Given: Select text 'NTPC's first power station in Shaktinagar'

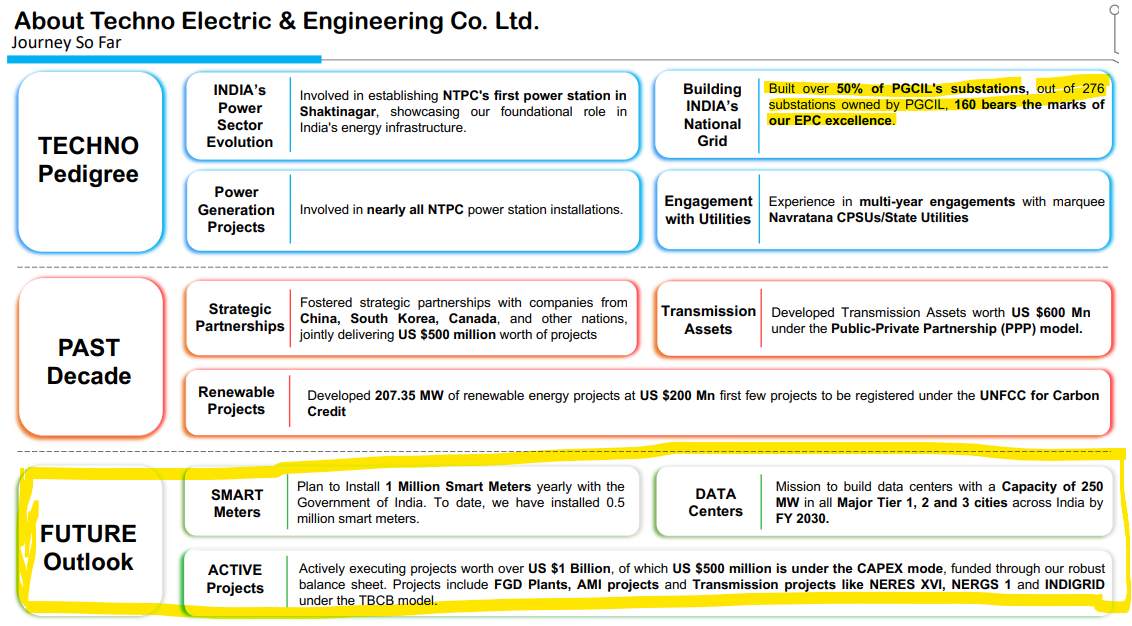Looking at the screenshot, I should 463,103.
